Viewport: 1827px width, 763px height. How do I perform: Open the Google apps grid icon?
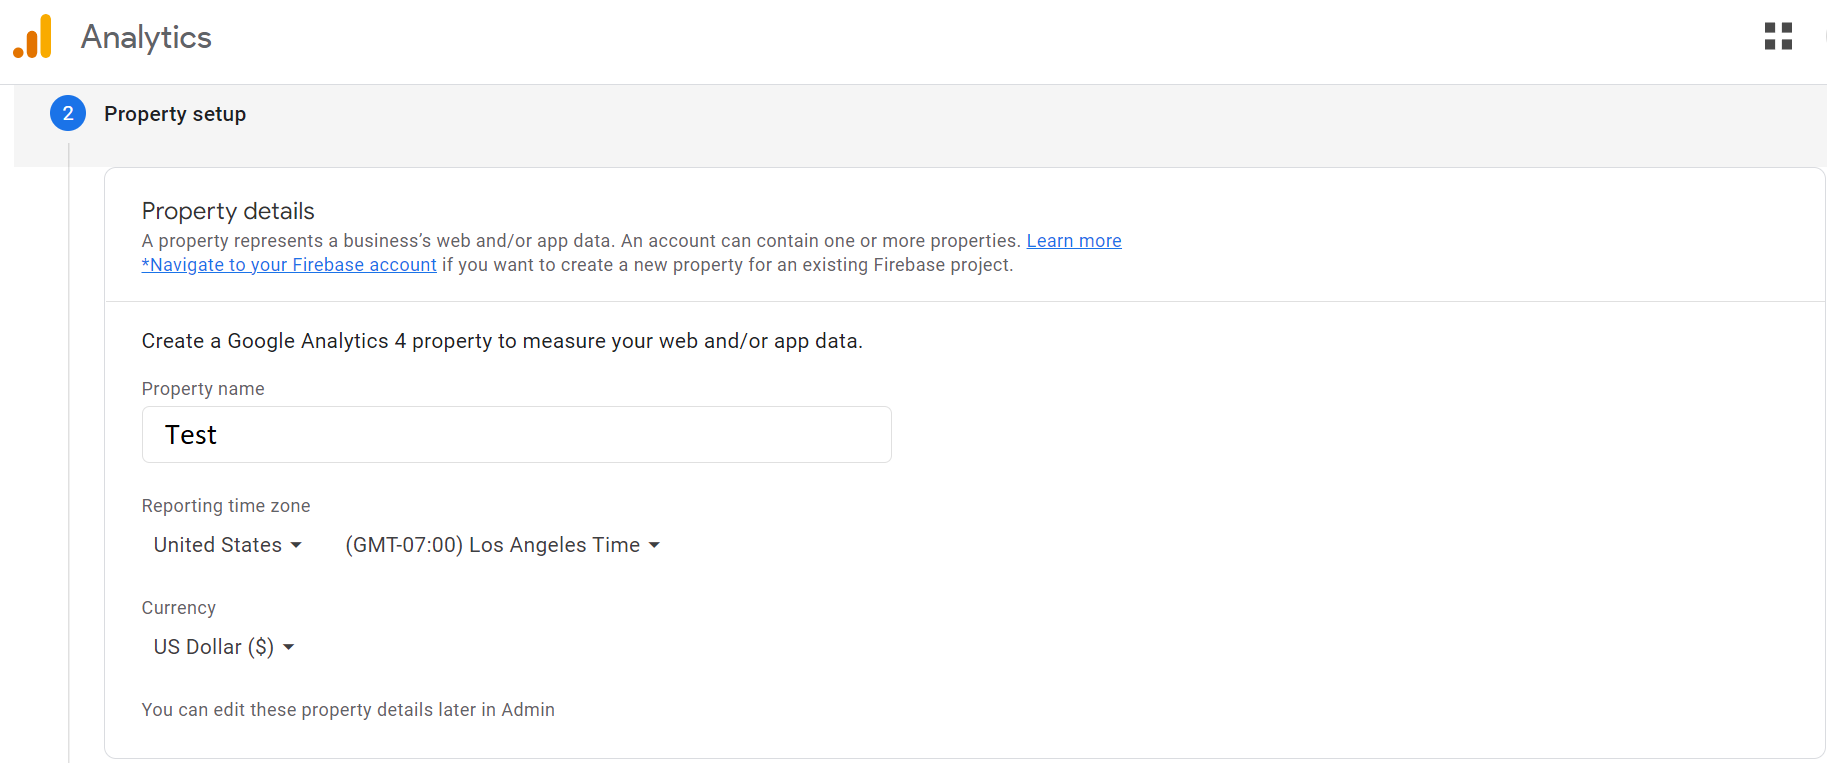pos(1778,37)
